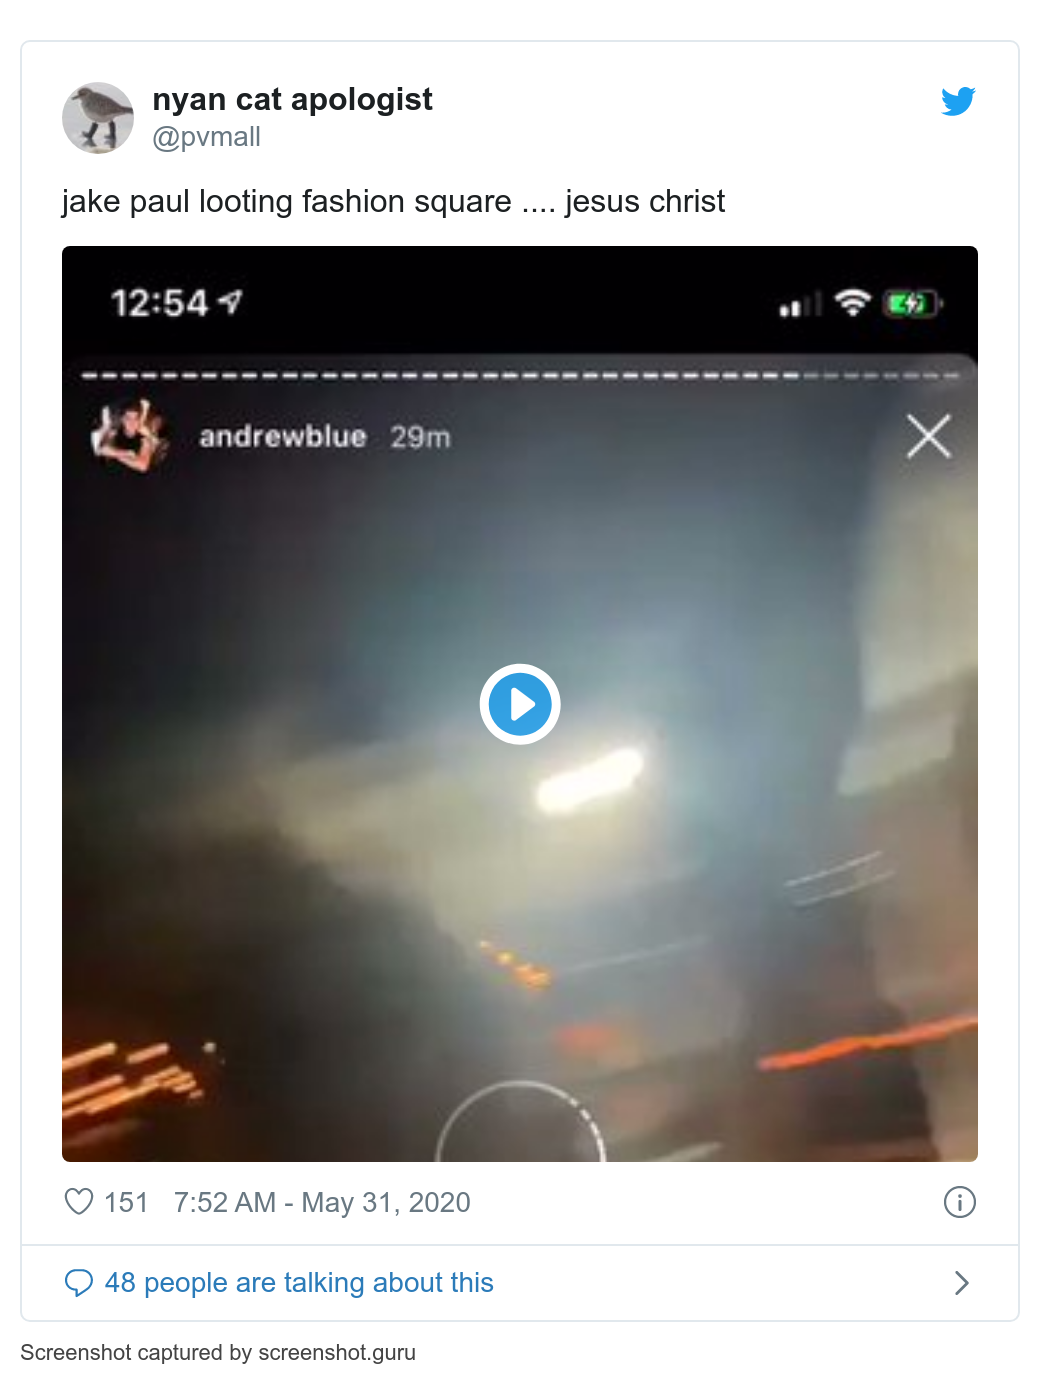The height and width of the screenshot is (1386, 1040).
Task: Click the tweet timestamp 7:52 AM May 31, 2020
Action: click(322, 1202)
